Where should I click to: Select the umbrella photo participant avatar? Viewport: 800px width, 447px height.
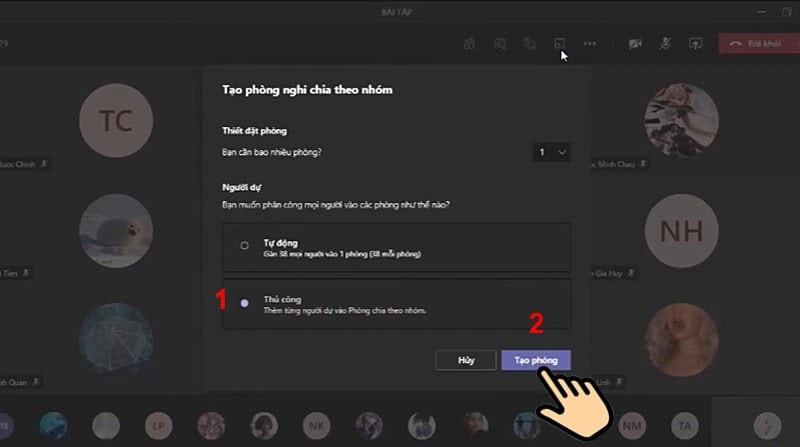point(116,340)
